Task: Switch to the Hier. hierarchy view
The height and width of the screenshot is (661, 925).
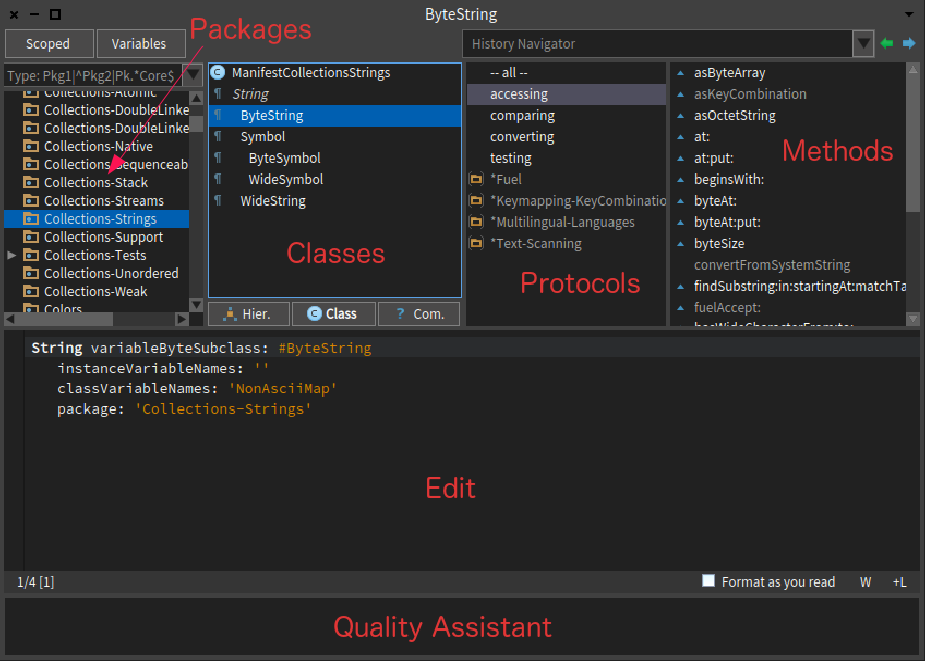Action: pos(249,314)
